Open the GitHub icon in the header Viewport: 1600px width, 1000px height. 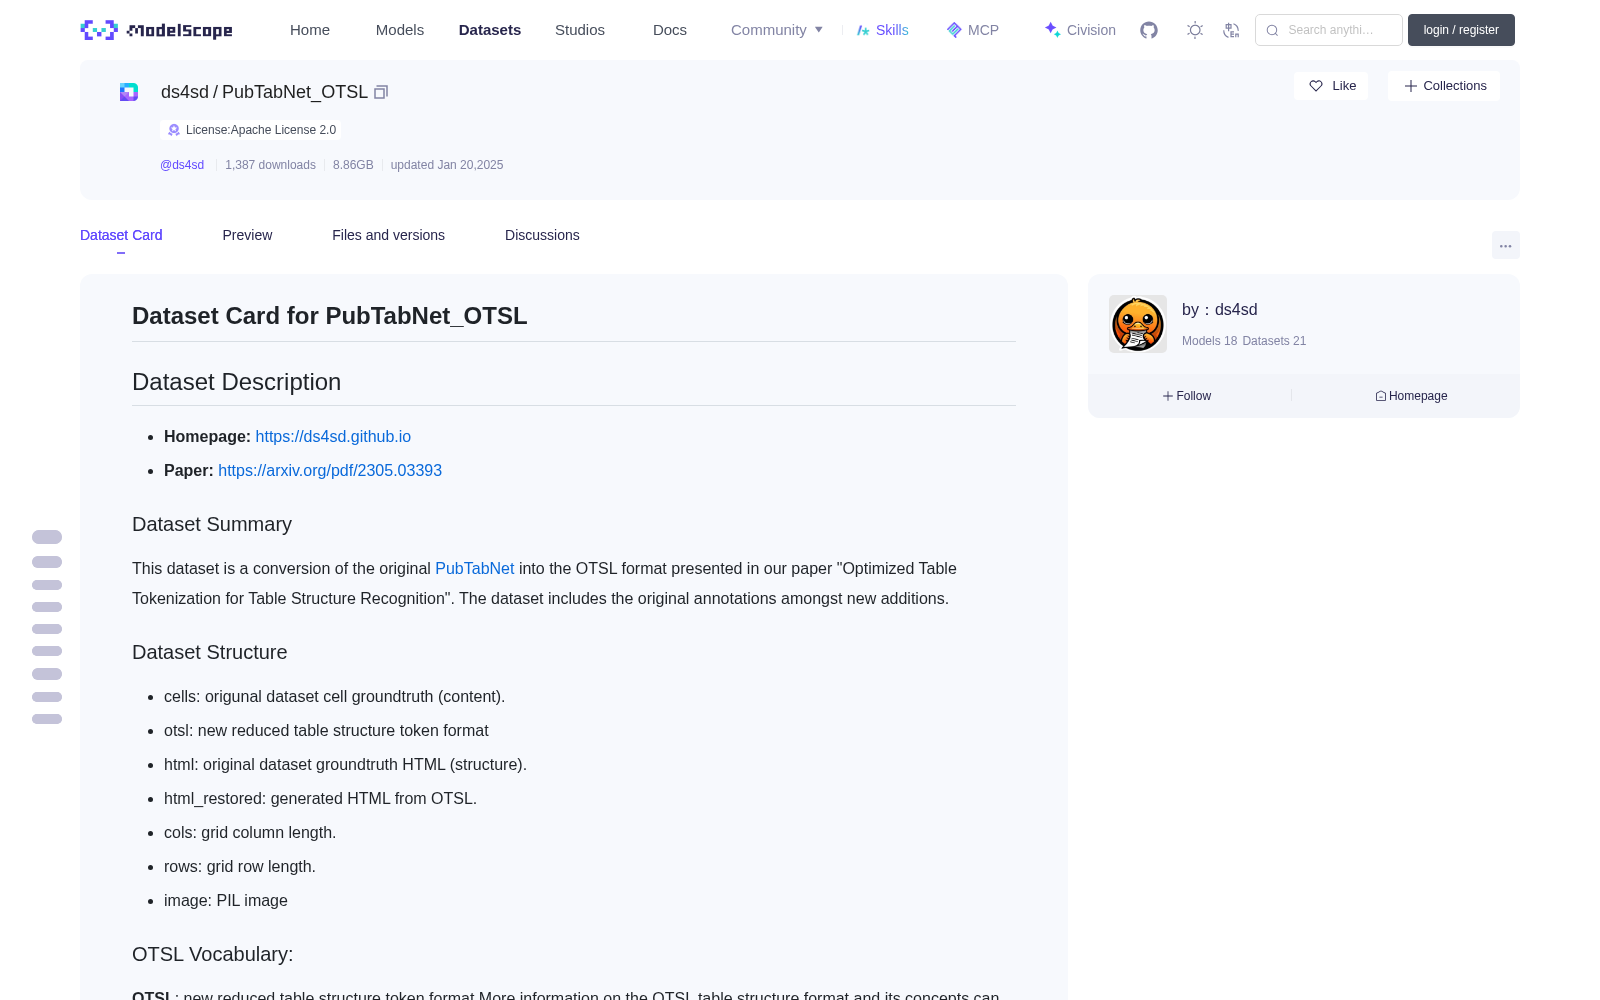(x=1149, y=30)
